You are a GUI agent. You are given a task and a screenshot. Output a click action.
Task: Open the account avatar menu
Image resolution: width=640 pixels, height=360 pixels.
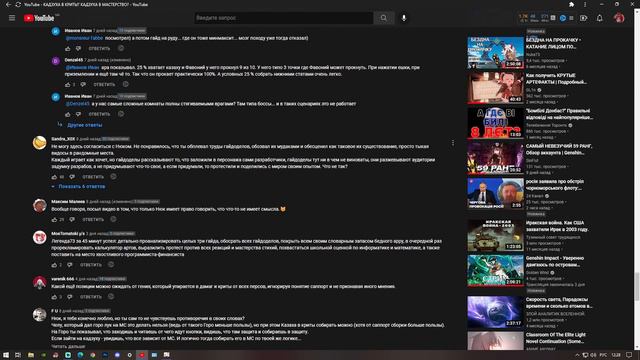pyautogui.click(x=619, y=18)
